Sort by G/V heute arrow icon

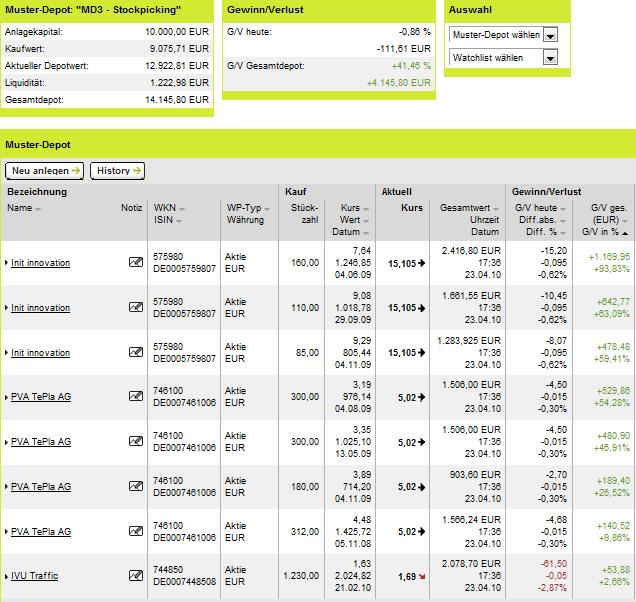click(x=563, y=209)
